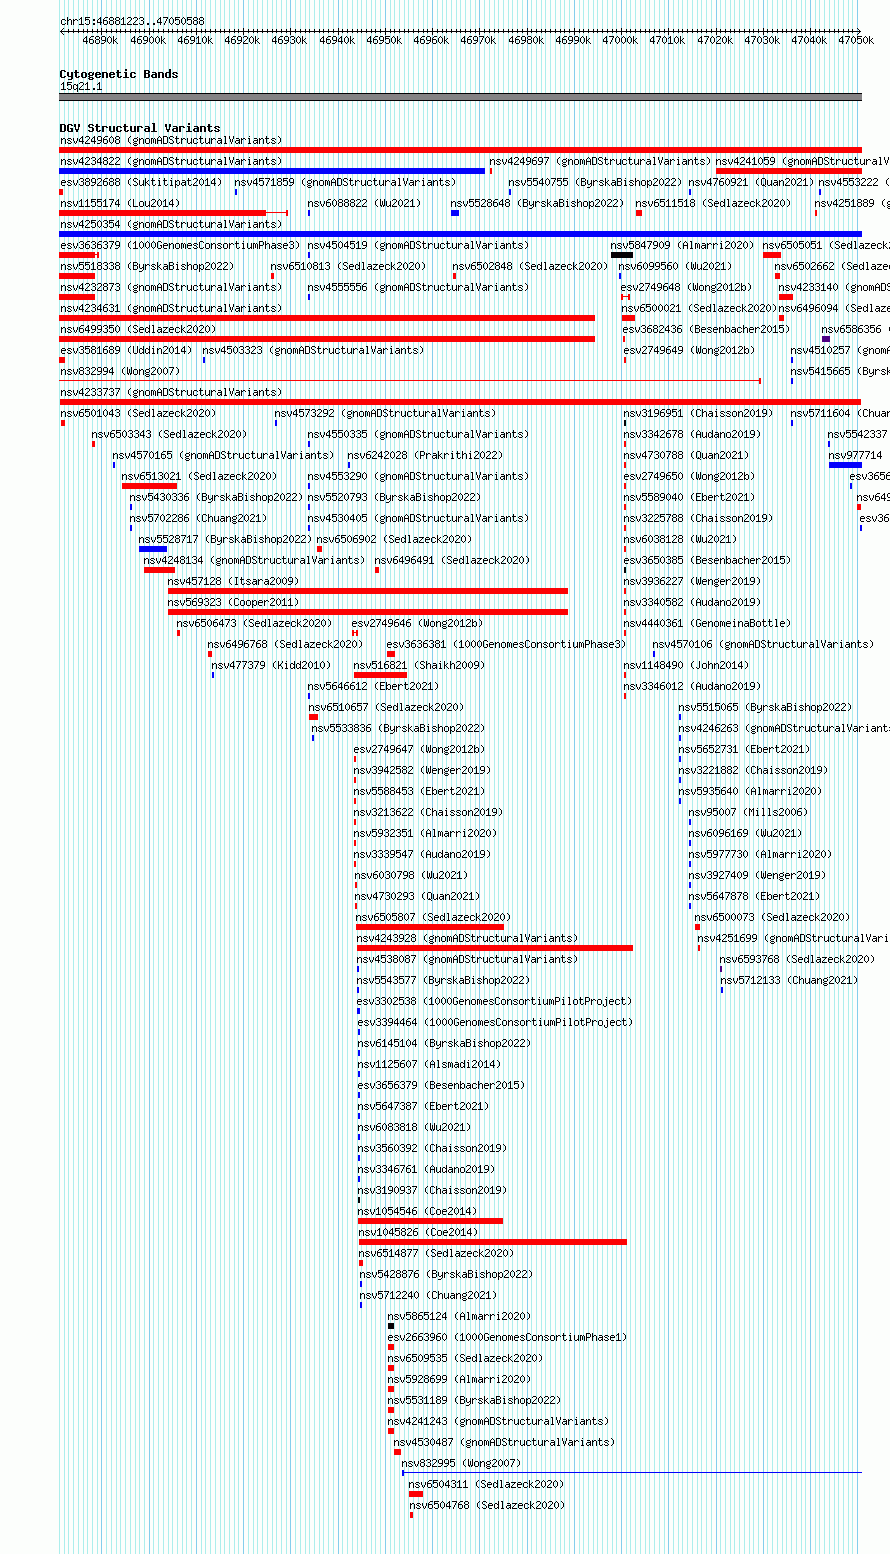This screenshot has height=1554, width=890.
Task: Click the gray 15q21.1 cytogenetic band bar
Action: [x=460, y=97]
